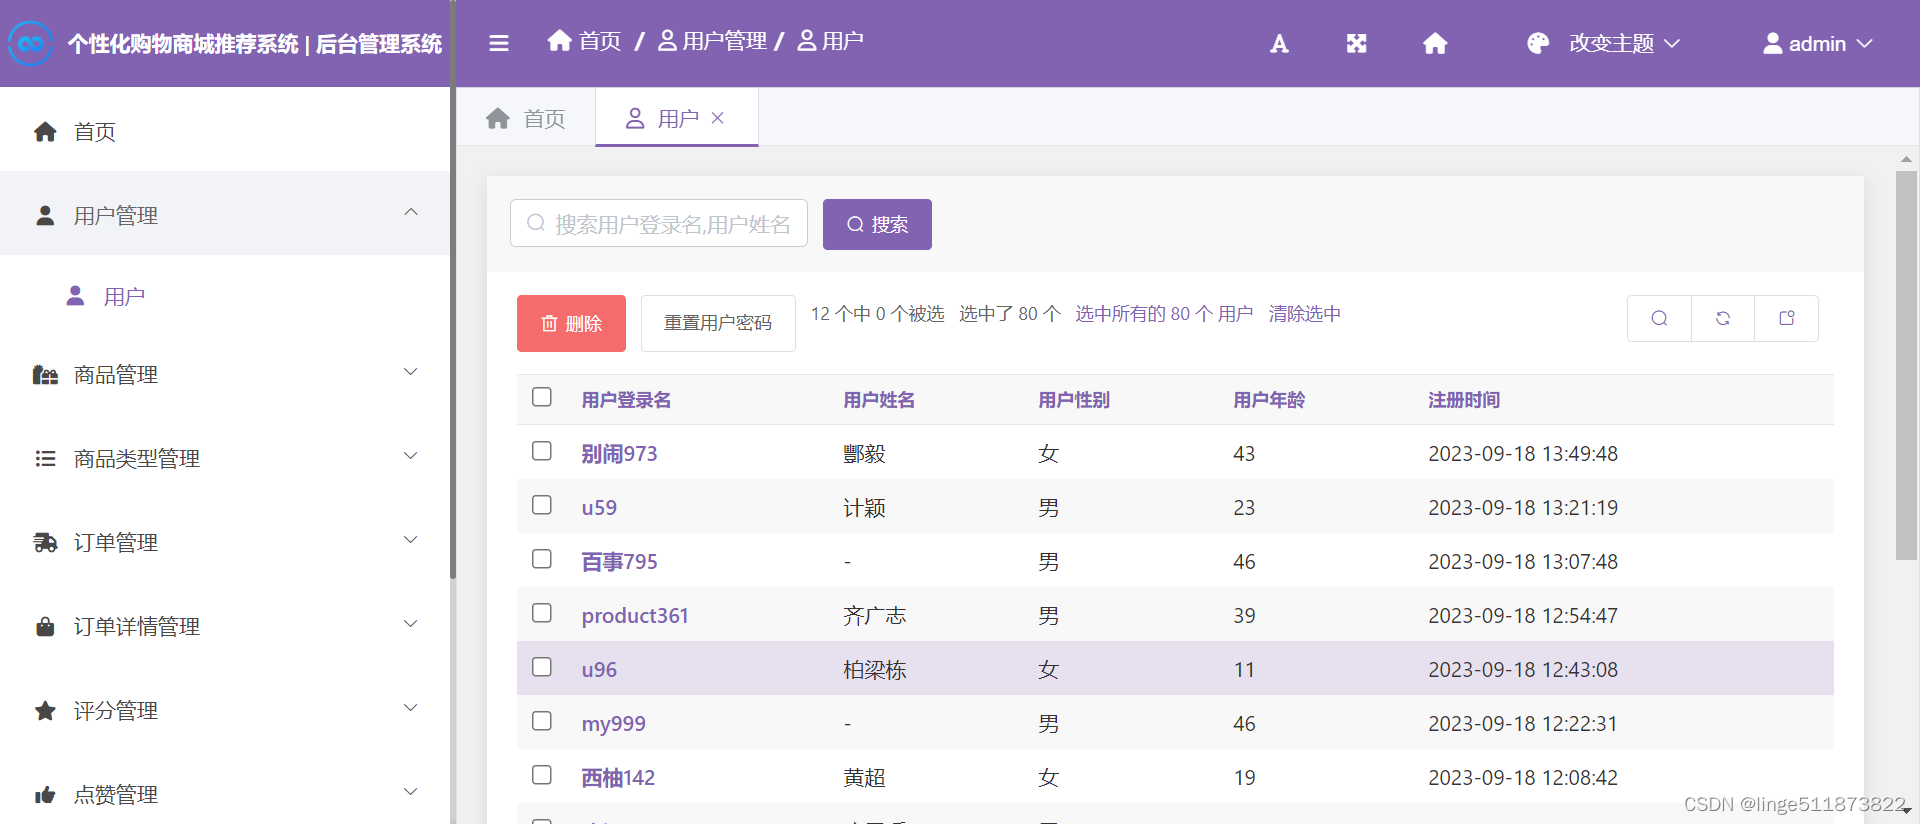Screen dimensions: 1920x824
Task: Click 首页 in the breadcrumb
Action: coord(585,40)
